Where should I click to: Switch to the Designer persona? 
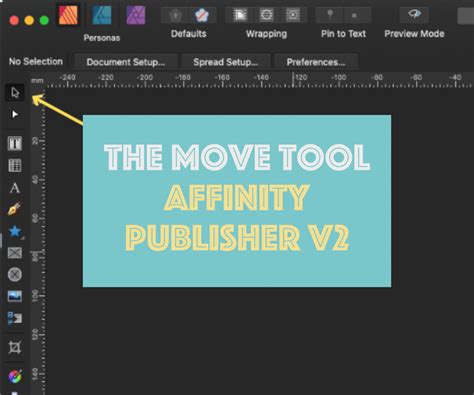102,15
